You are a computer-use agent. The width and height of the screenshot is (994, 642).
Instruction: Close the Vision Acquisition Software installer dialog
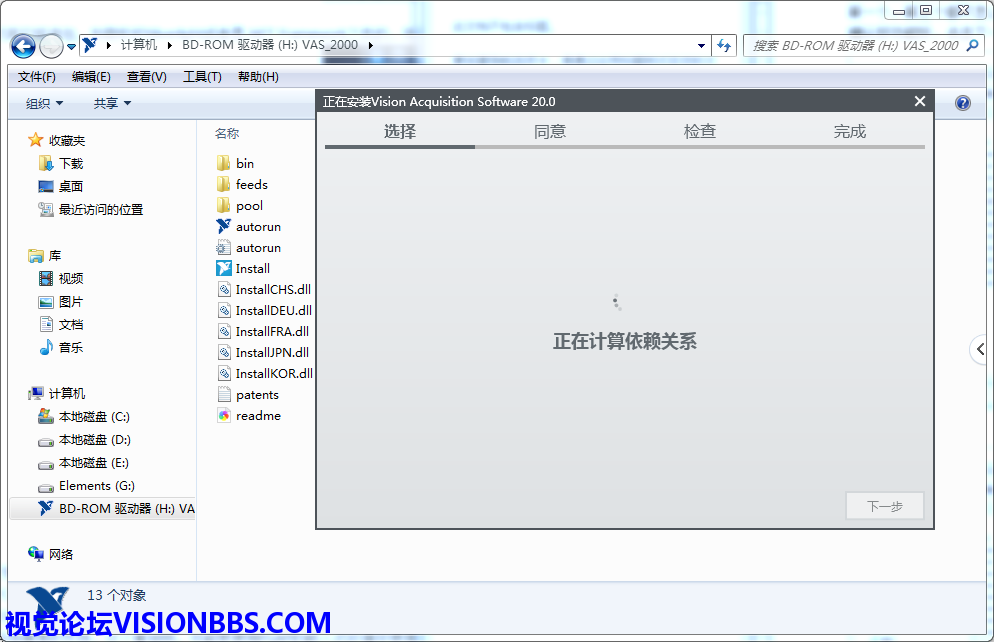coord(920,101)
